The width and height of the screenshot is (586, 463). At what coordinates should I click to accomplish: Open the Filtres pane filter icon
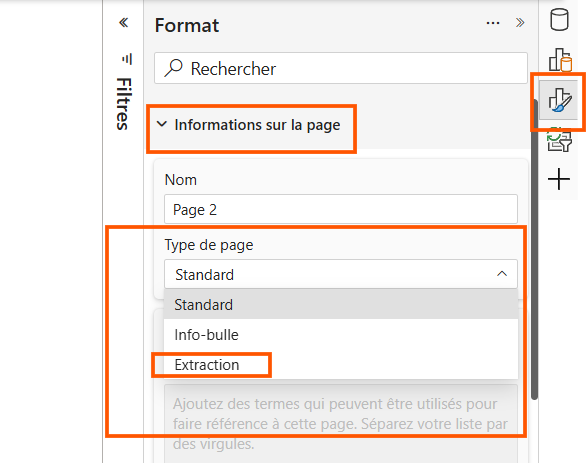[127, 59]
